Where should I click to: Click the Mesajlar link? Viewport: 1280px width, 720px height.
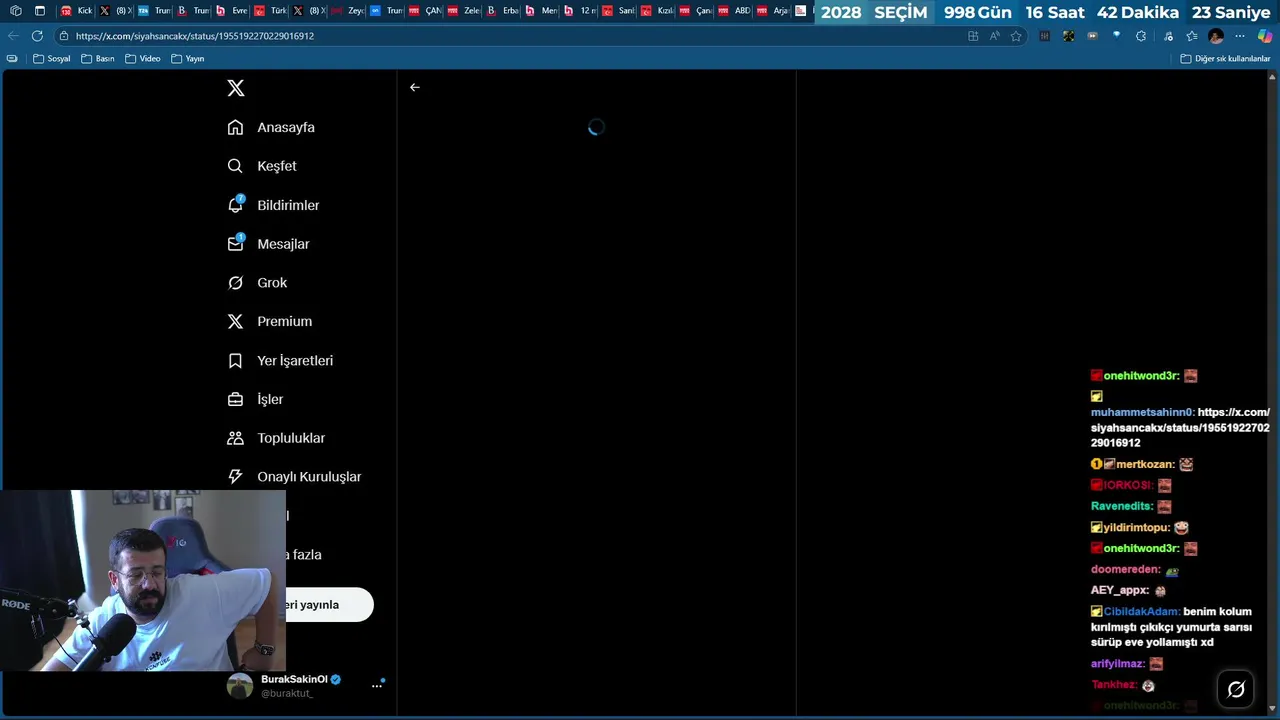point(283,244)
